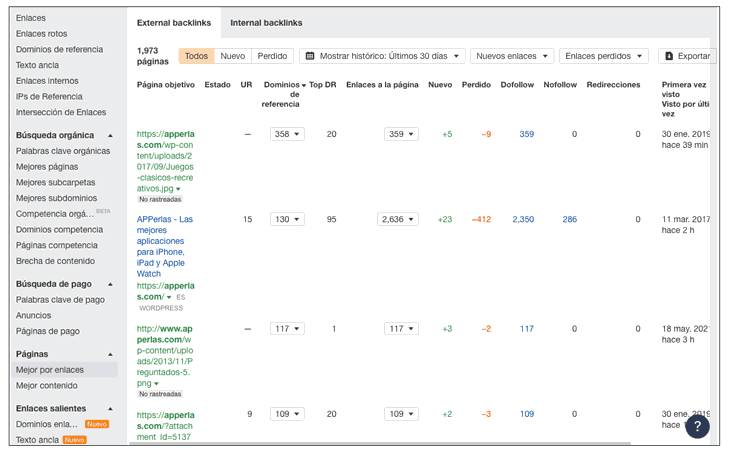Open the calendar icon history filter
Image resolution: width=730 pixels, height=454 pixels.
pos(309,57)
